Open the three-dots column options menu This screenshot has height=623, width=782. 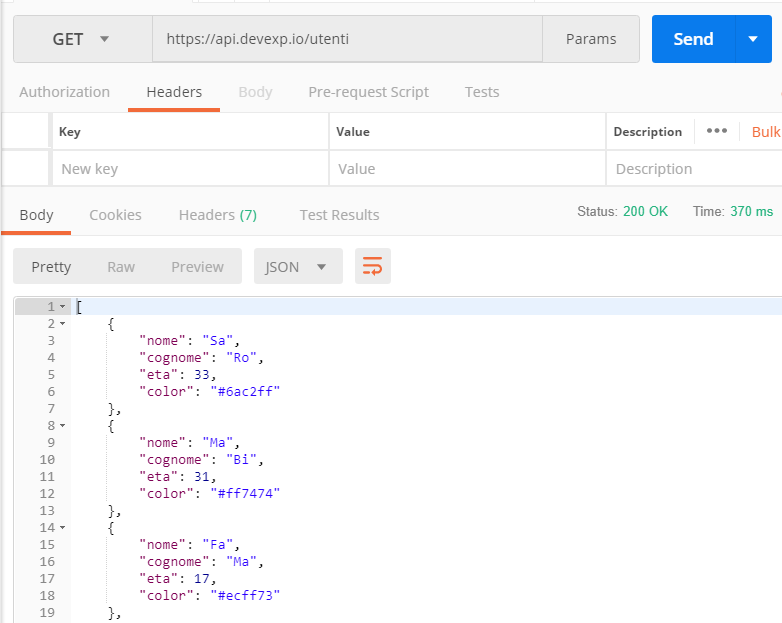(717, 131)
